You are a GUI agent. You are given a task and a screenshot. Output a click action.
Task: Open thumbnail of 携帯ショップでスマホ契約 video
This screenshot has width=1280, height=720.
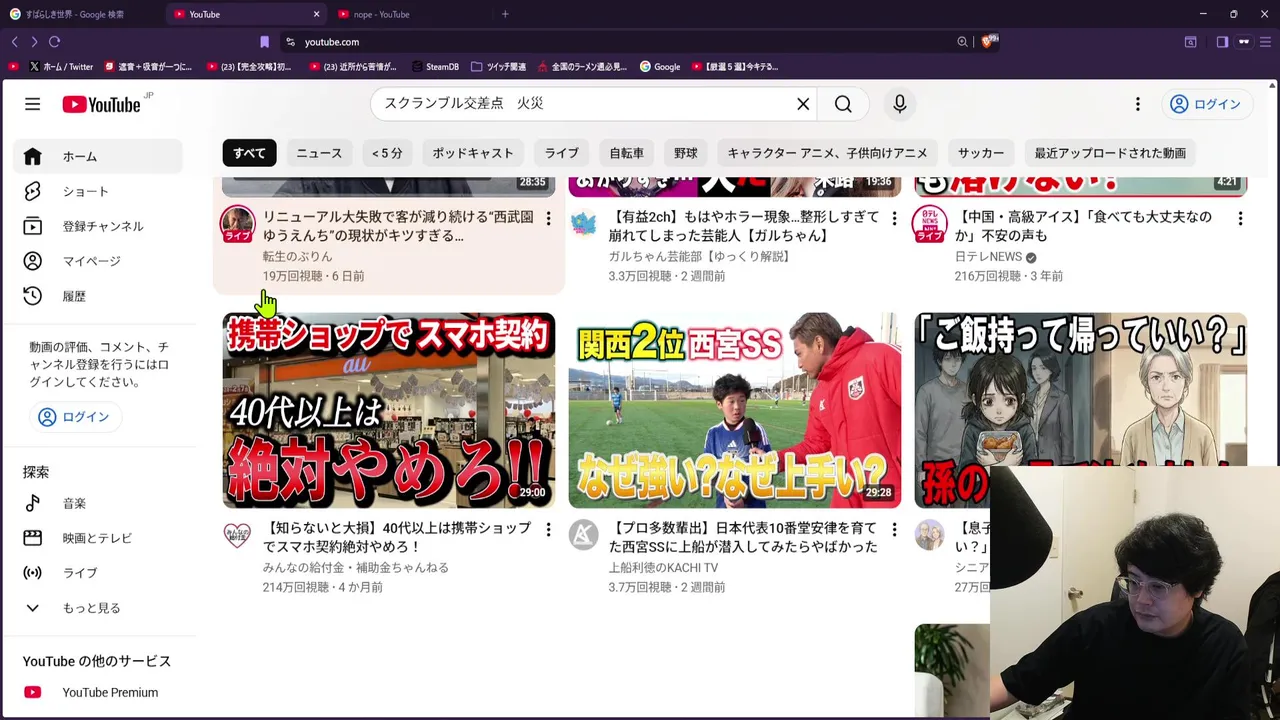(x=389, y=410)
